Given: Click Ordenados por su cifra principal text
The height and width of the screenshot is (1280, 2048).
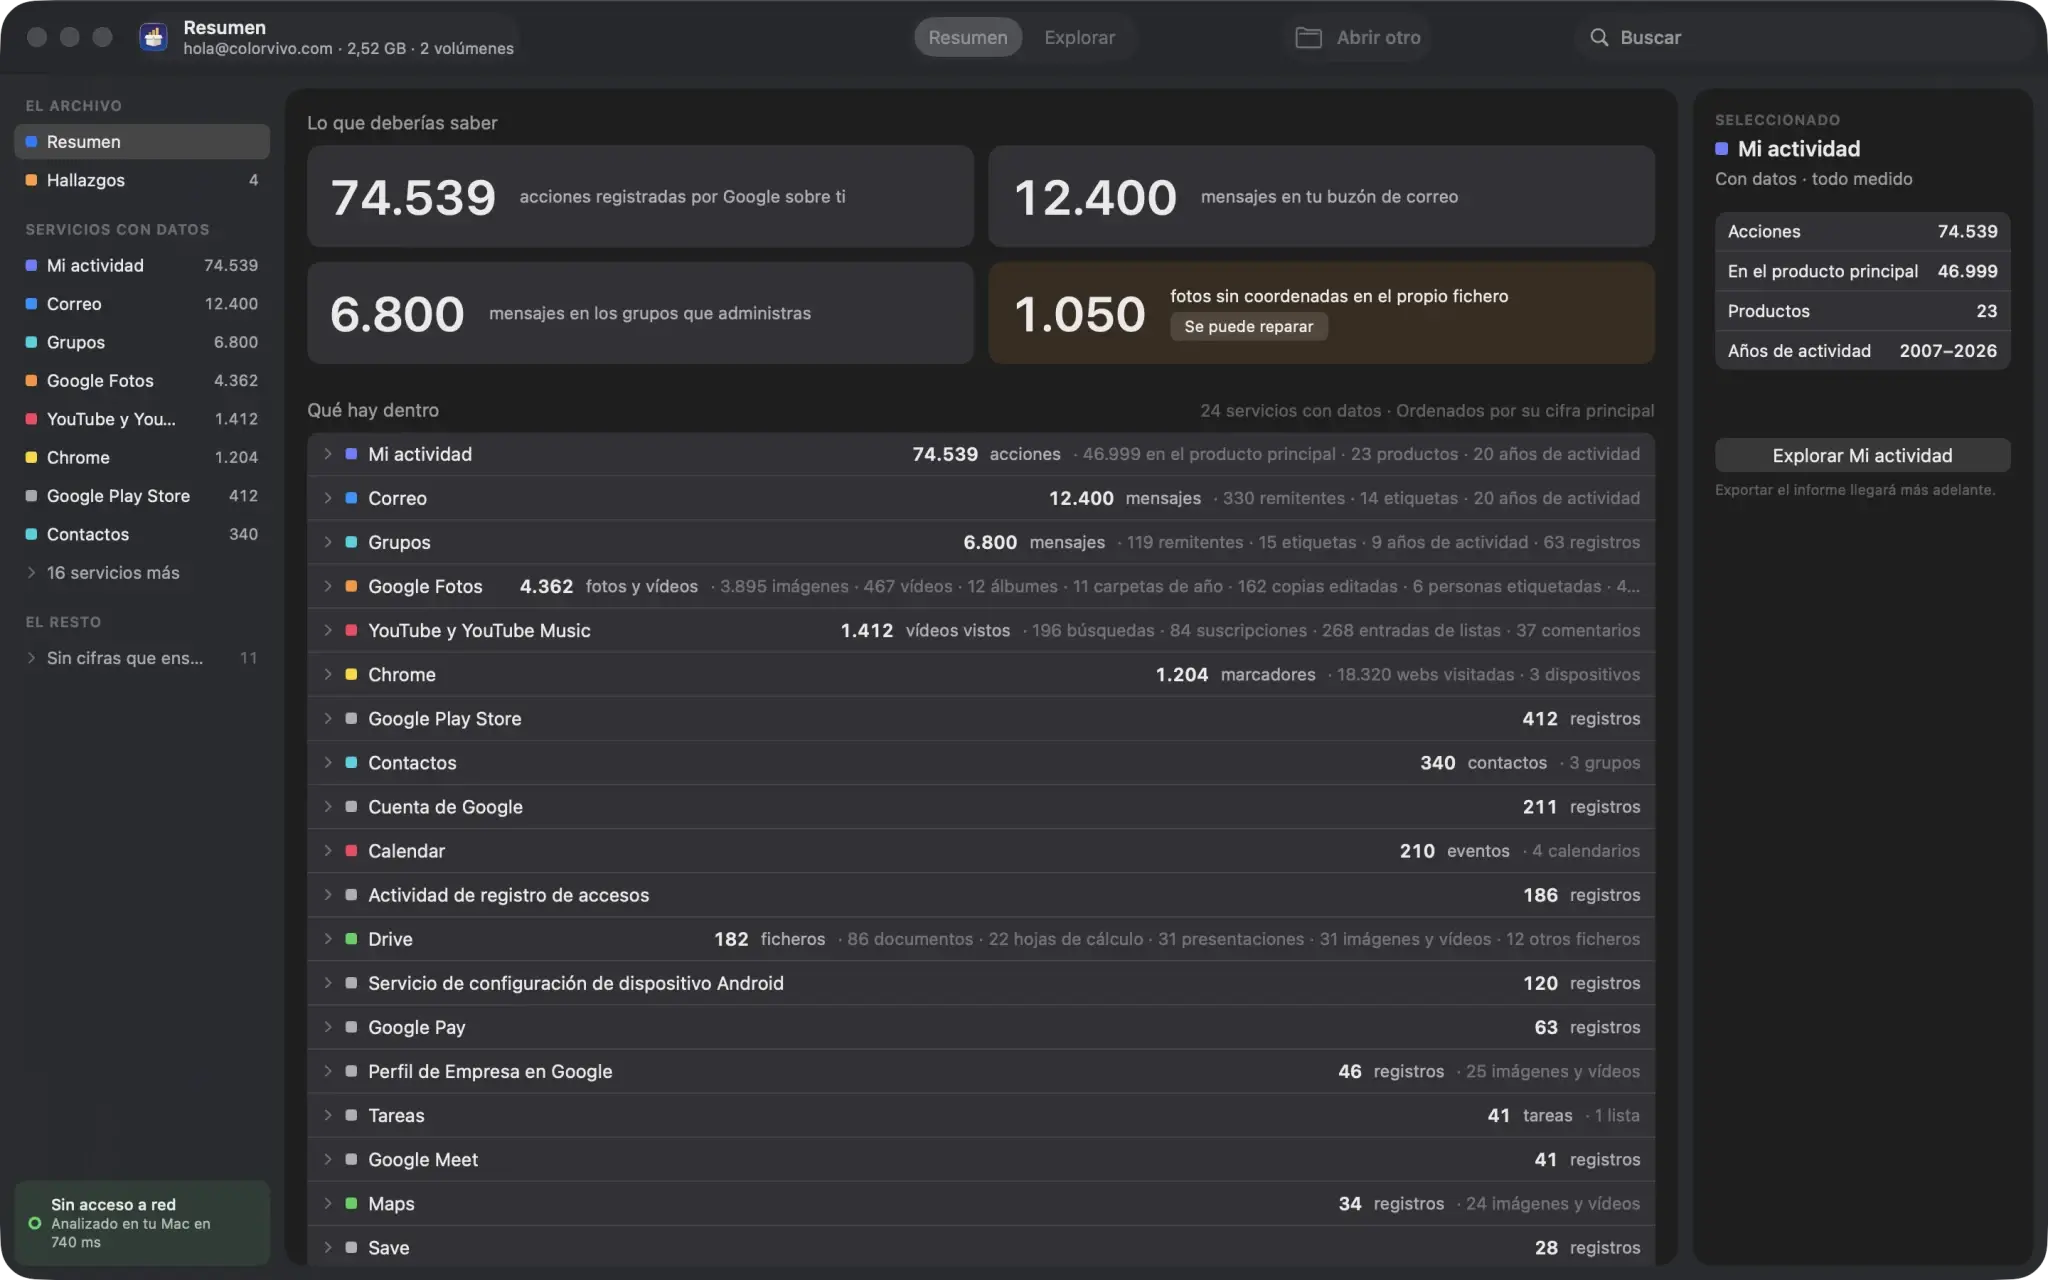Looking at the screenshot, I should (x=1525, y=410).
